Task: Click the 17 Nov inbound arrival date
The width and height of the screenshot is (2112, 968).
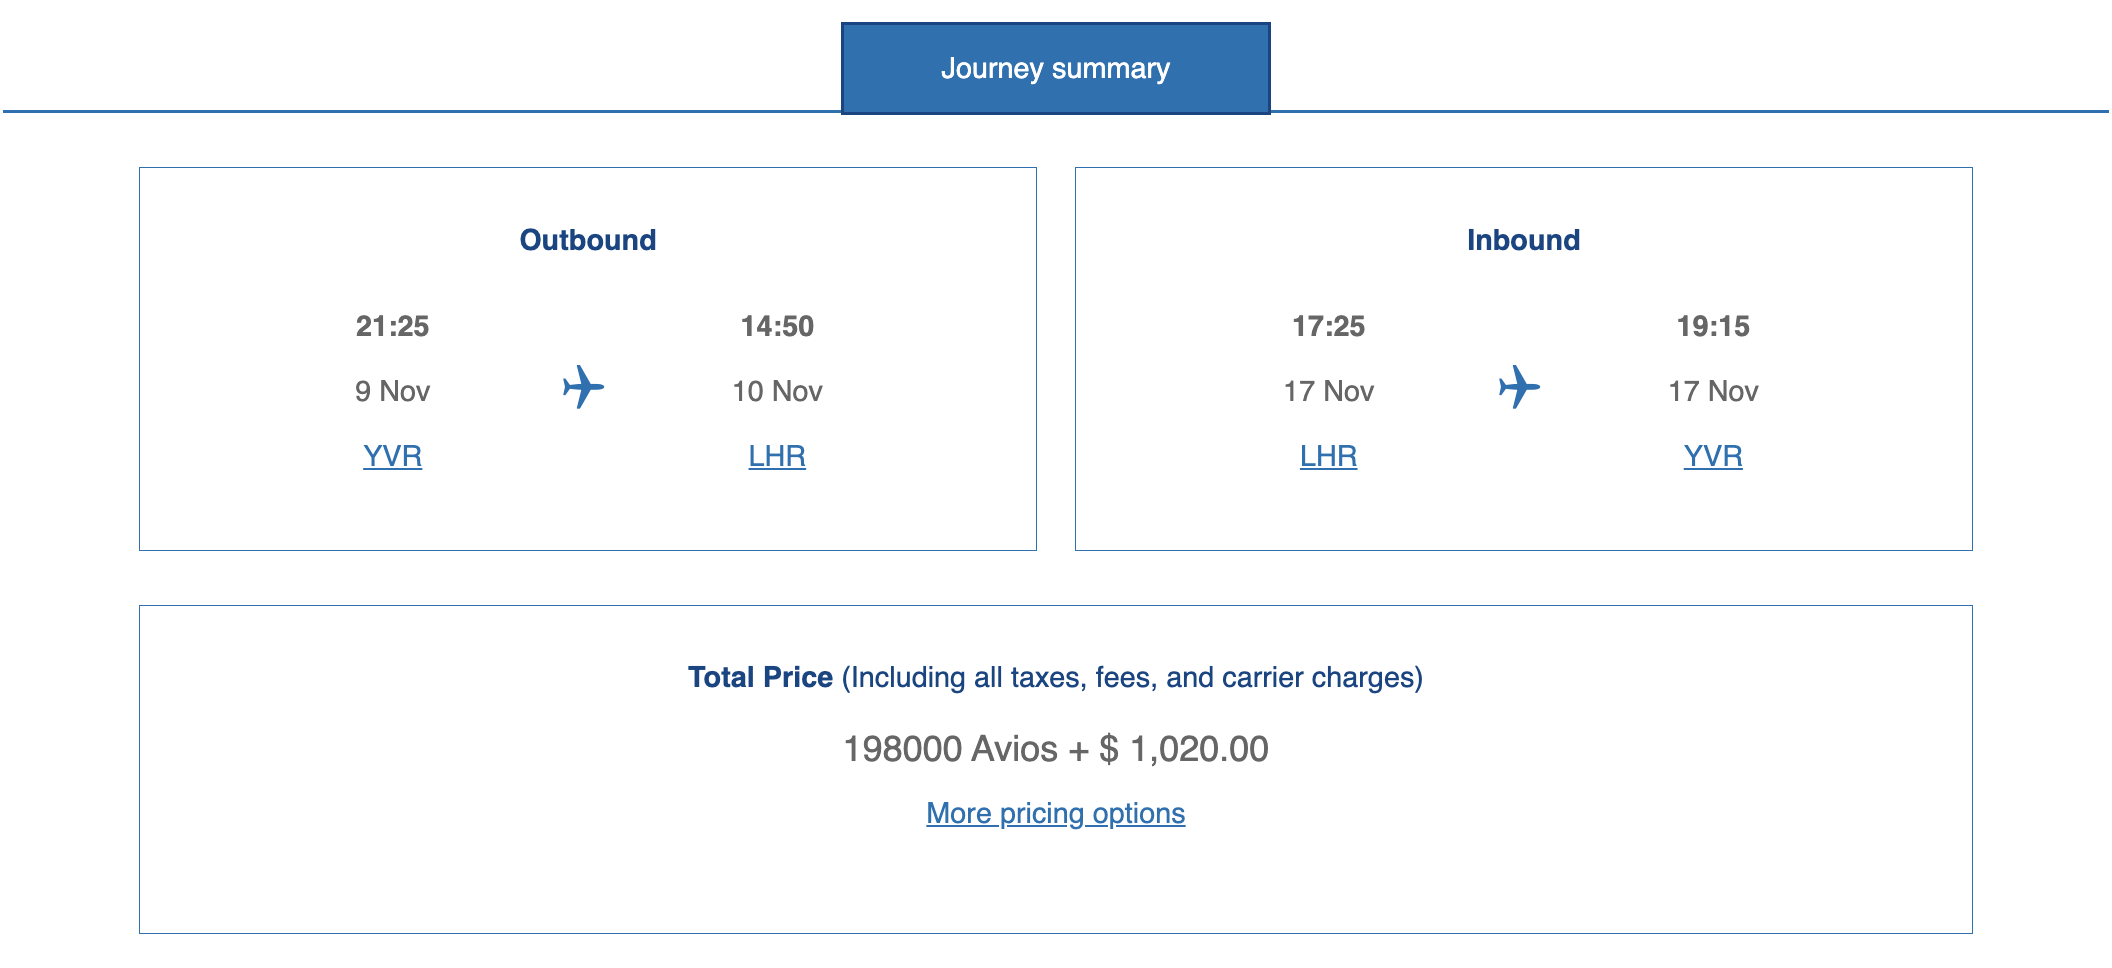Action: pyautogui.click(x=1713, y=391)
